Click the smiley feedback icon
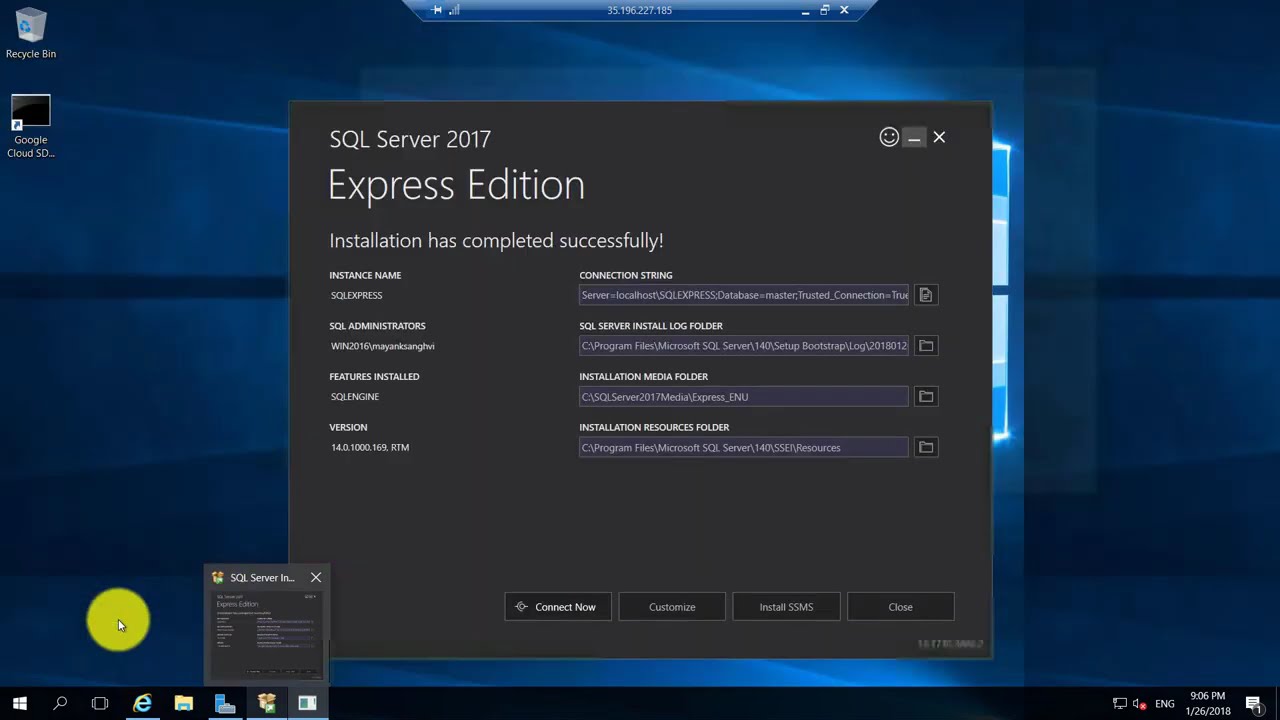 point(889,137)
